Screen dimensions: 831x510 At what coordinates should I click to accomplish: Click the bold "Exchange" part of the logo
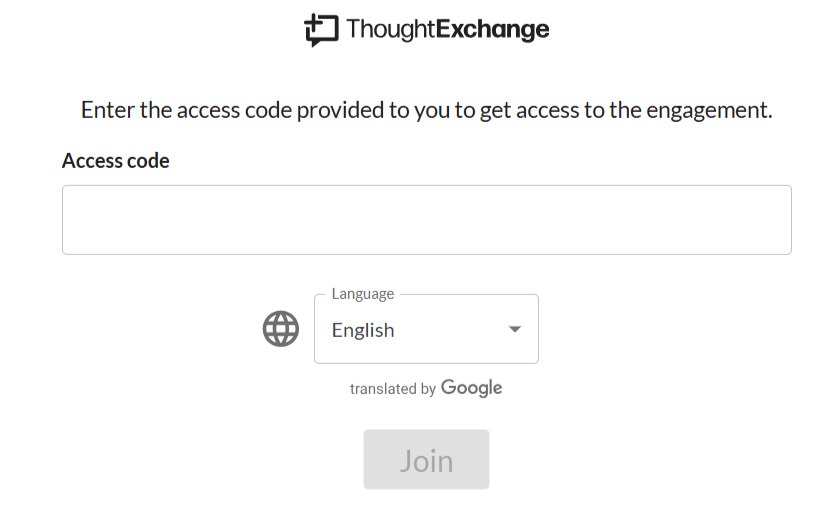[x=492, y=29]
